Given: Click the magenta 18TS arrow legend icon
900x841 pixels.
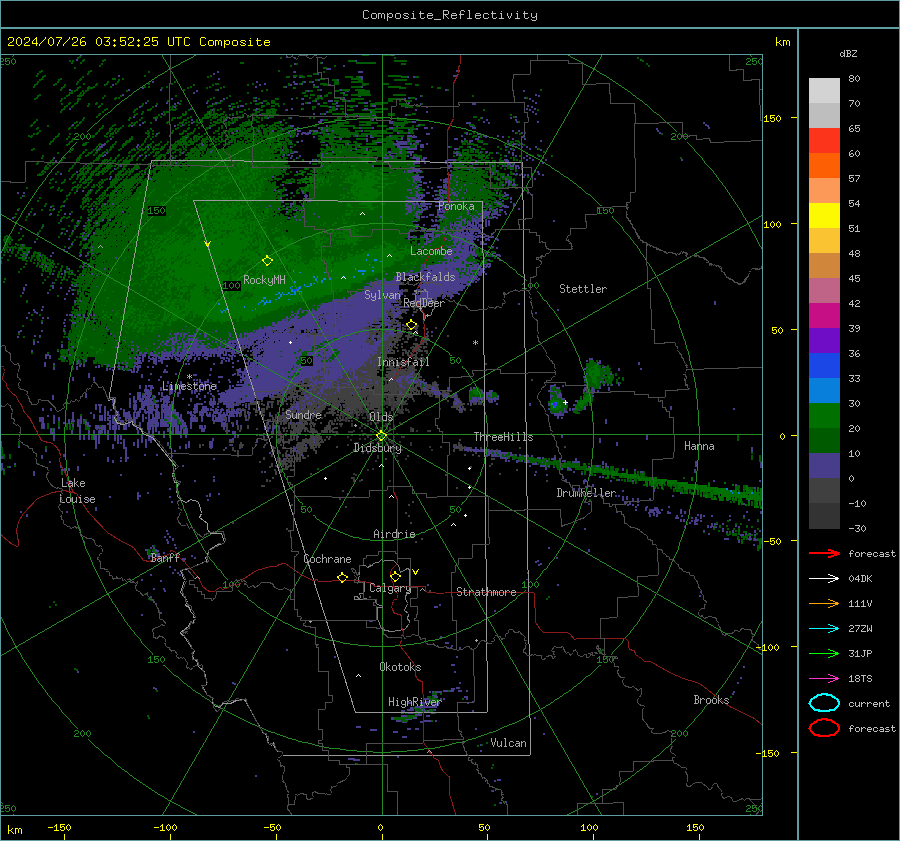Looking at the screenshot, I should 824,679.
